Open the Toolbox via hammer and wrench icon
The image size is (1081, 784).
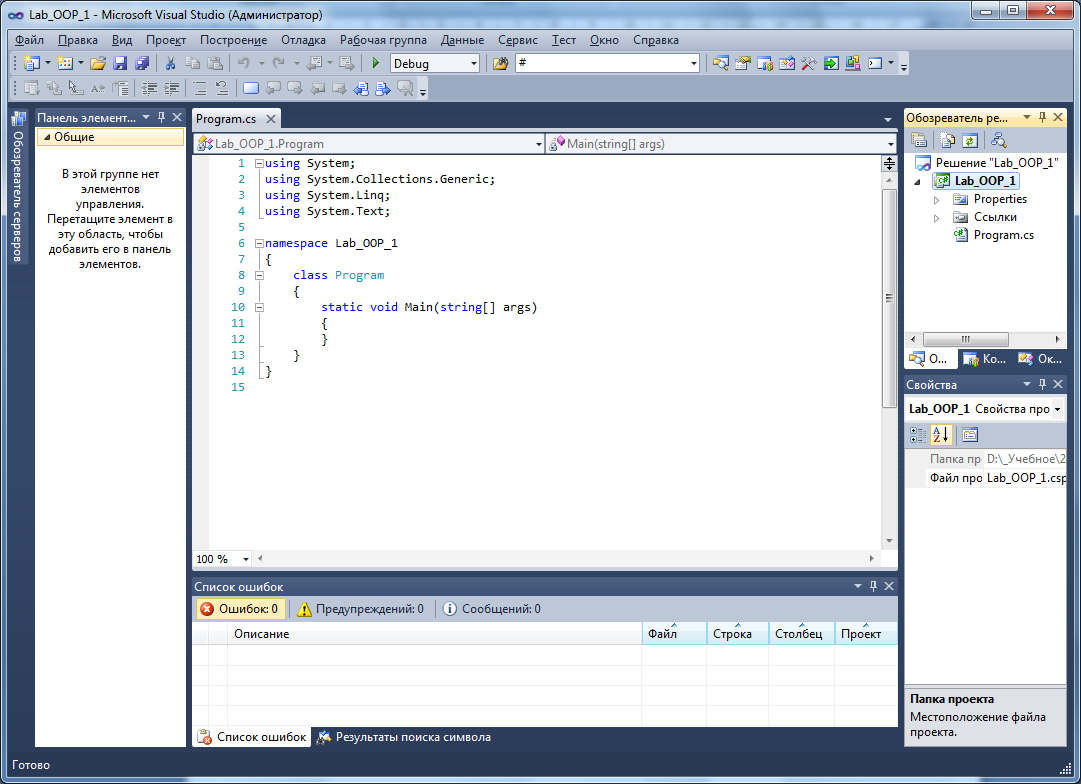point(809,63)
